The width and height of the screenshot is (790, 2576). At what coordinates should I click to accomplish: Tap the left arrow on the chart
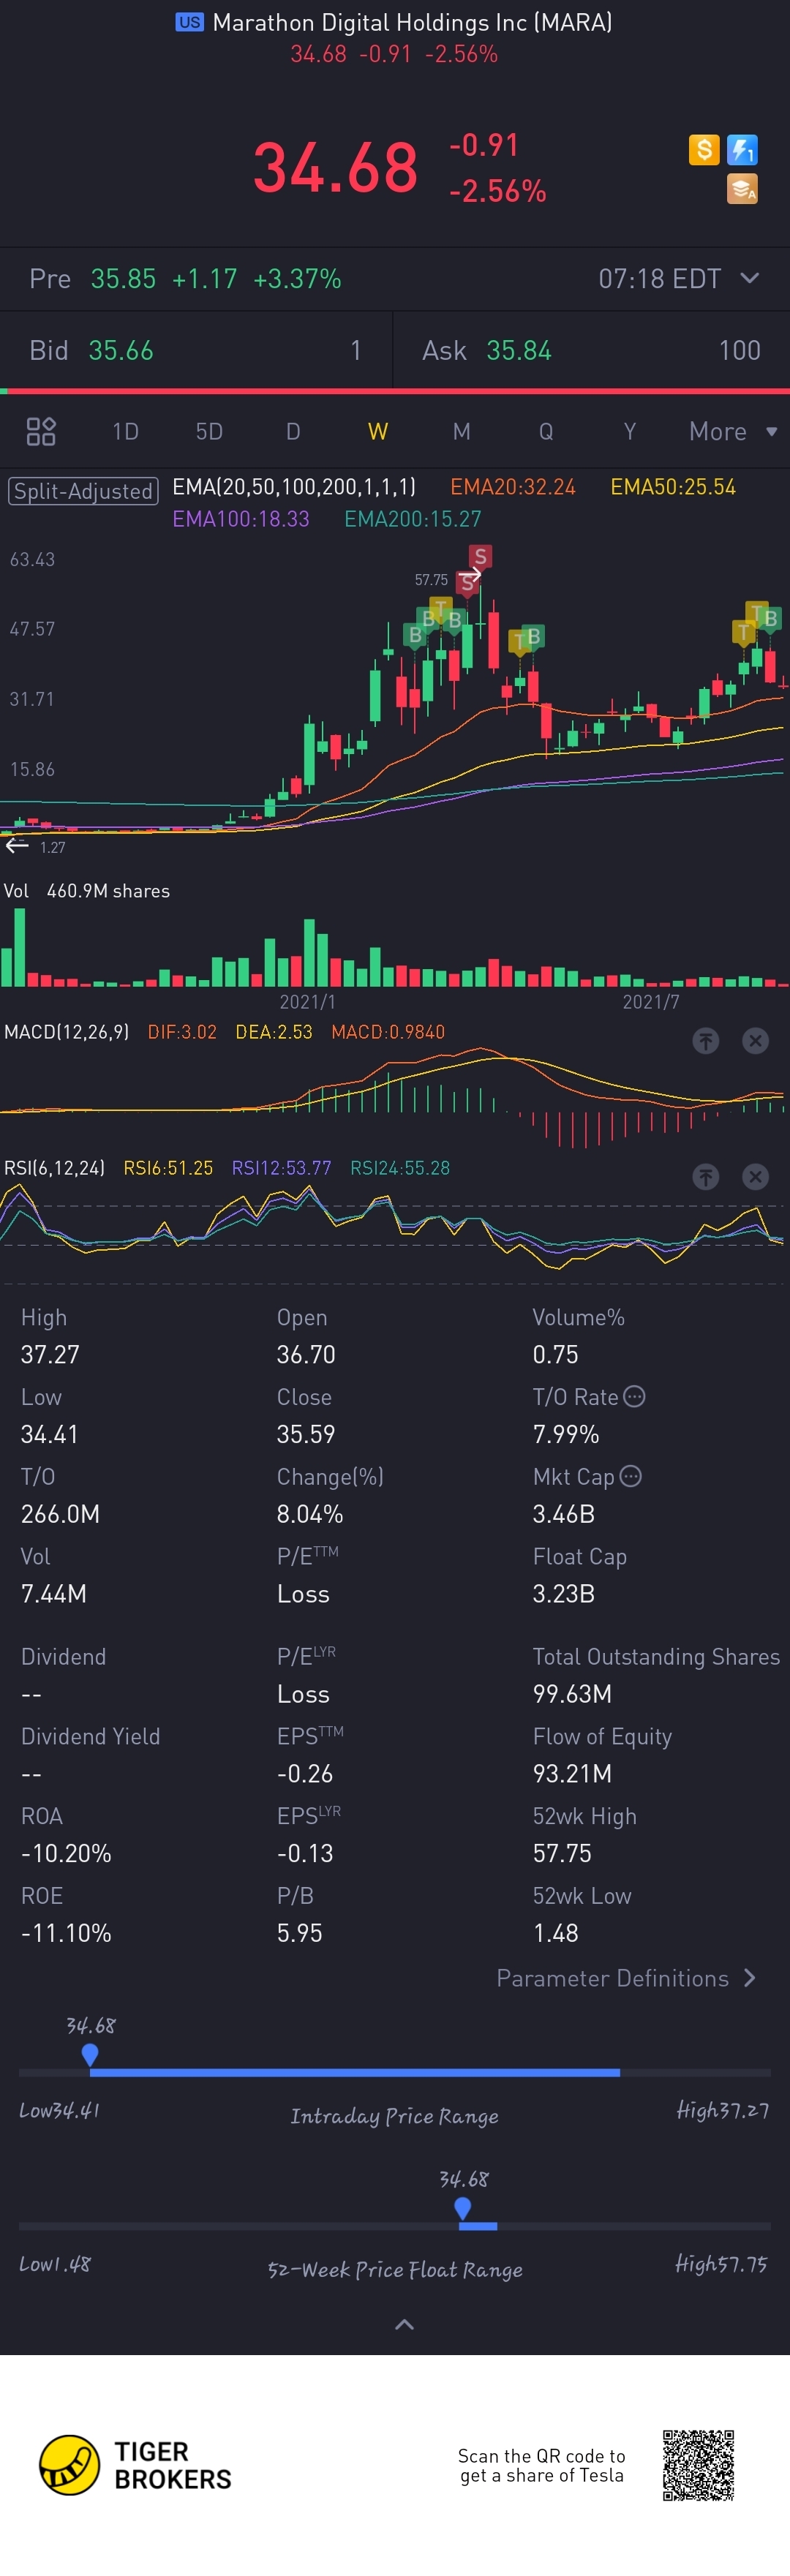click(17, 846)
